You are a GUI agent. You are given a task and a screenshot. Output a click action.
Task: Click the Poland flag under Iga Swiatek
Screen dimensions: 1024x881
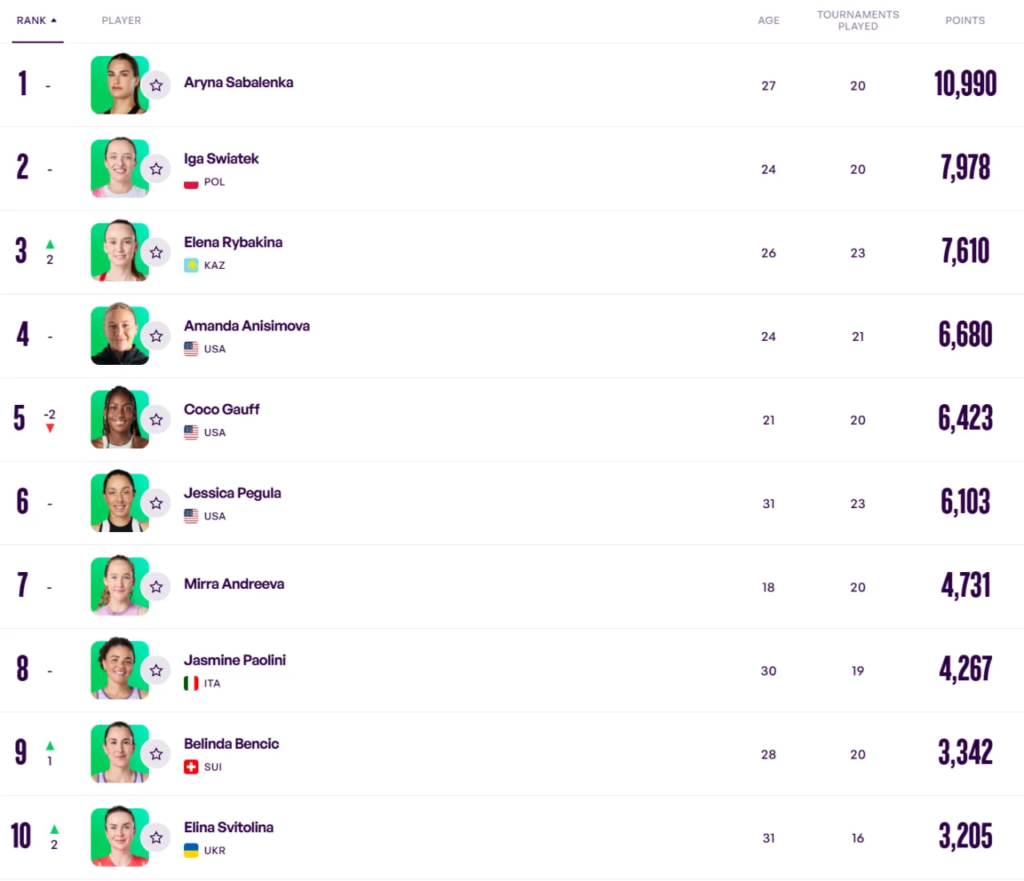click(x=191, y=183)
